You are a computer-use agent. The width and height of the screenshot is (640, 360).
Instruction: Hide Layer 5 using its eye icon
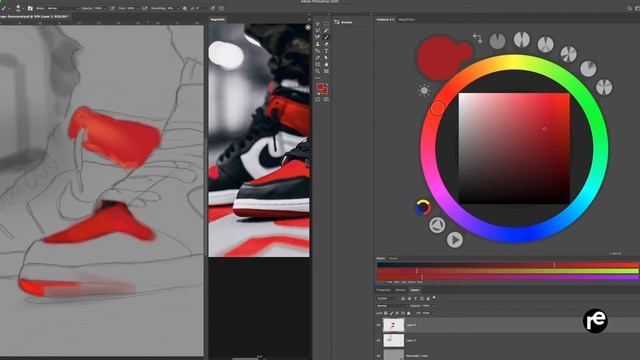[378, 325]
